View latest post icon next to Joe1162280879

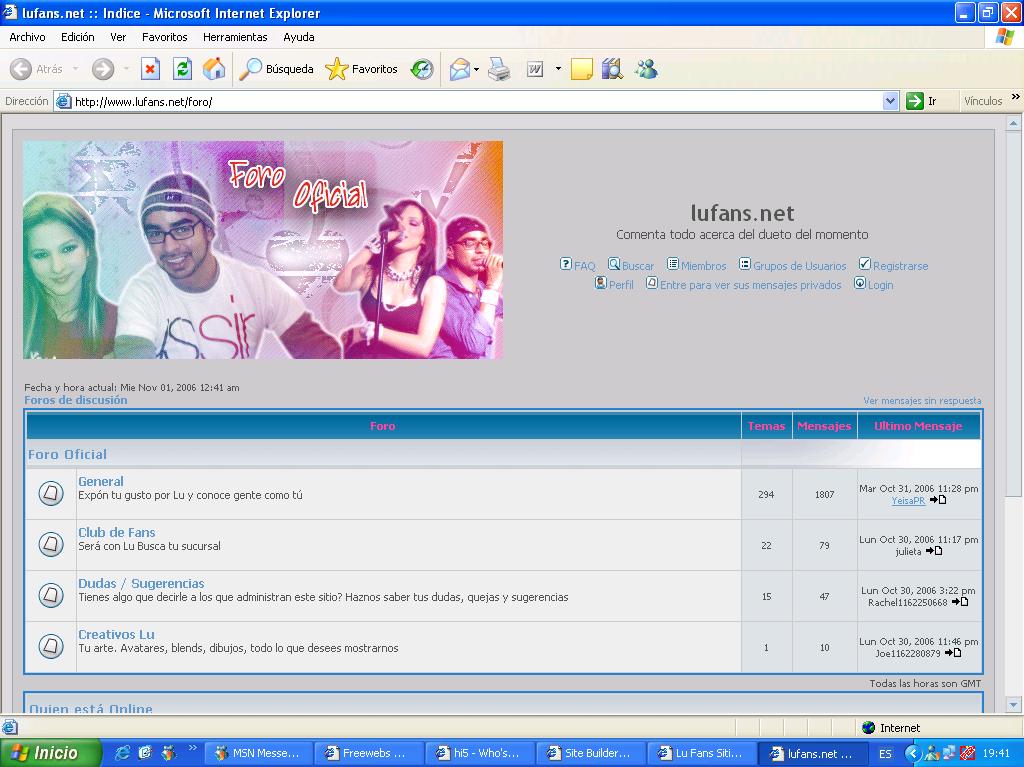[953, 653]
